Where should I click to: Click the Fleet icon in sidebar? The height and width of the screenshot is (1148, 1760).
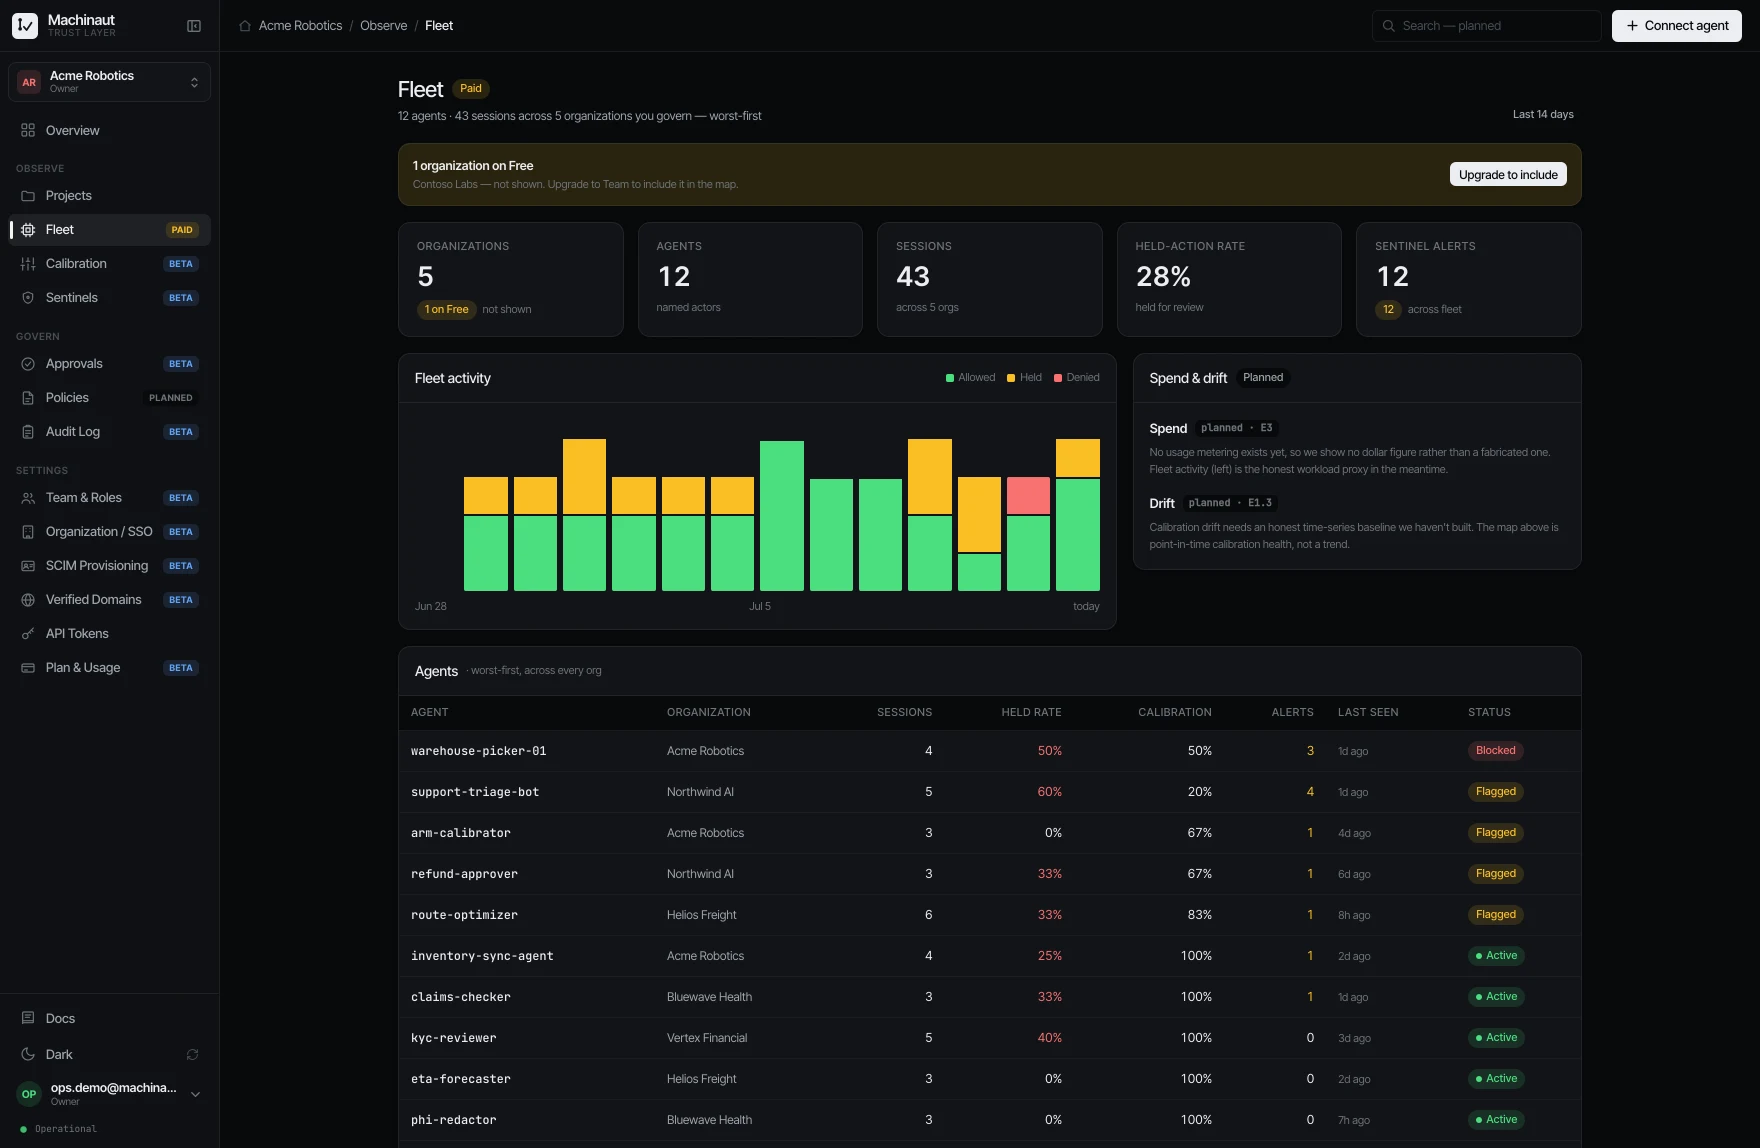pos(28,230)
